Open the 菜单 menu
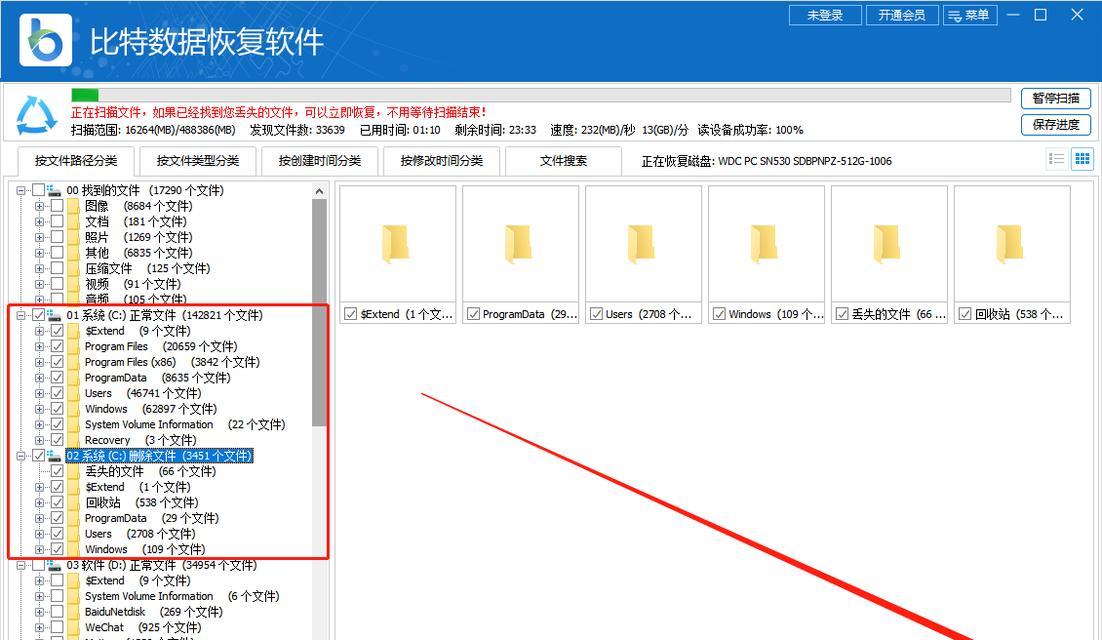This screenshot has width=1102, height=640. tap(970, 15)
